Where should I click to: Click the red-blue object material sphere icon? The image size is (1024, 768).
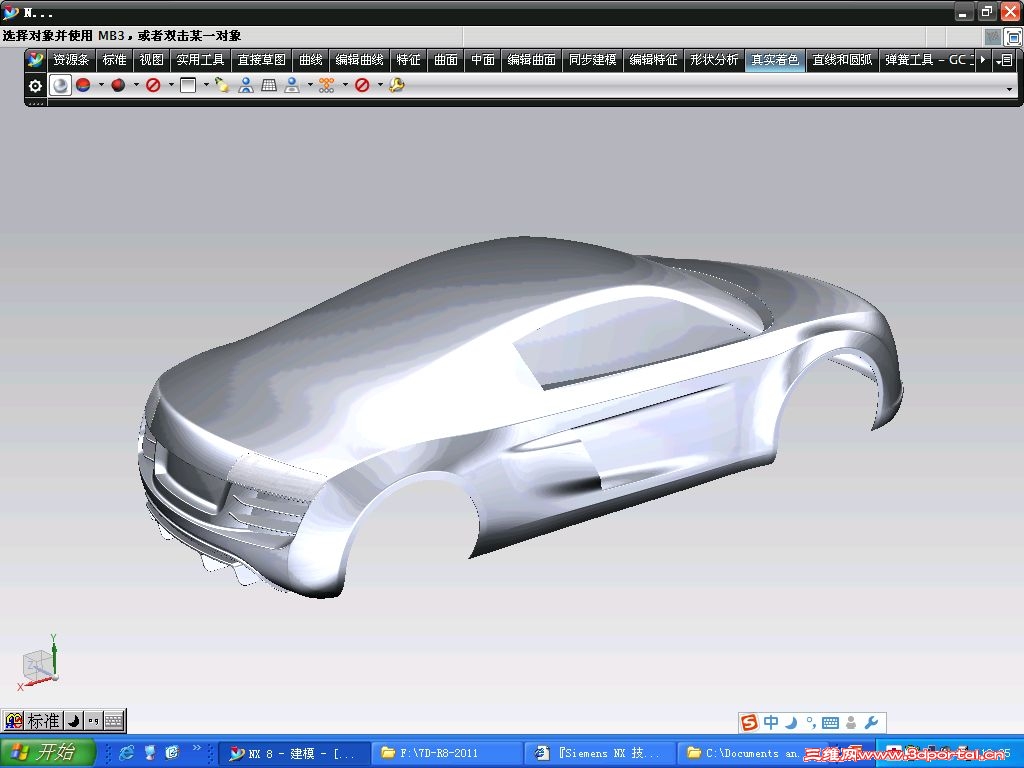[83, 85]
